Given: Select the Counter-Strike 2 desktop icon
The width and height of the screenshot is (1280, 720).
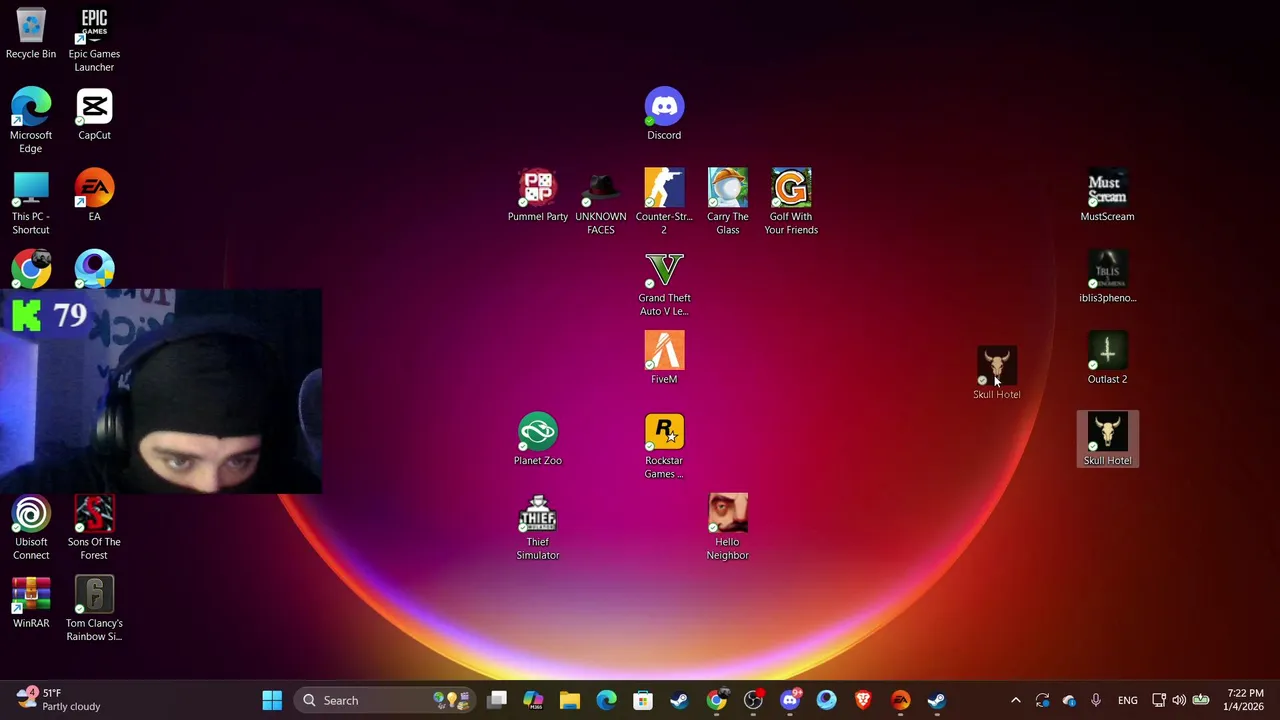Looking at the screenshot, I should [664, 202].
